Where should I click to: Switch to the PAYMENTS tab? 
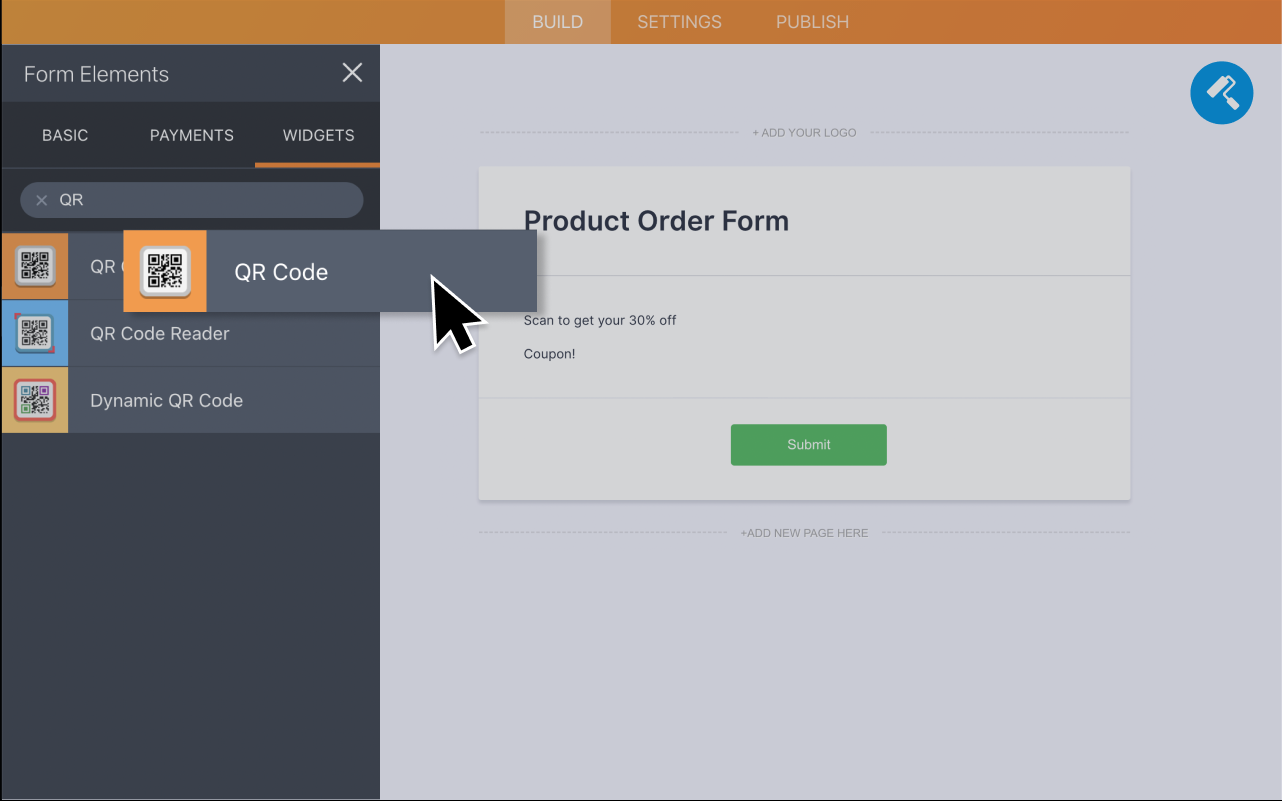pyautogui.click(x=191, y=135)
